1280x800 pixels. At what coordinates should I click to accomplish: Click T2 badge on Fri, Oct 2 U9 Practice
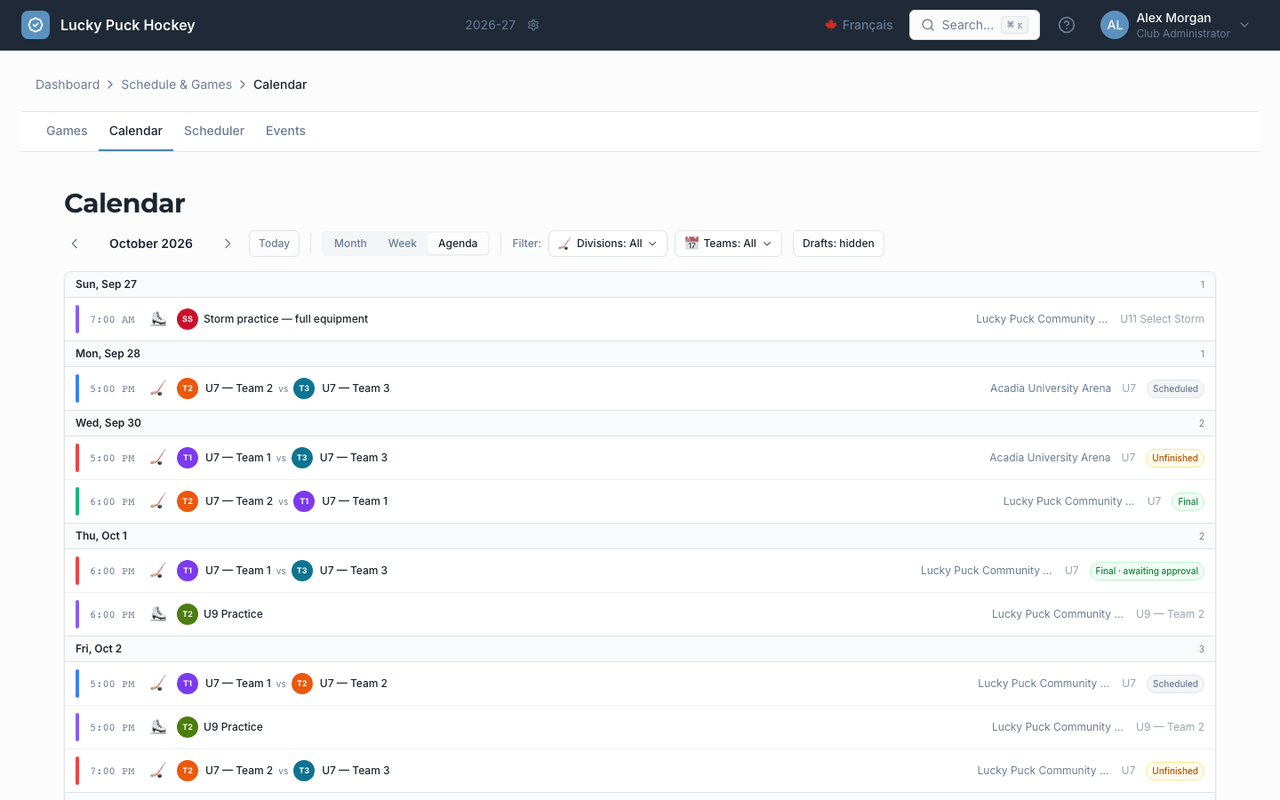click(x=187, y=727)
